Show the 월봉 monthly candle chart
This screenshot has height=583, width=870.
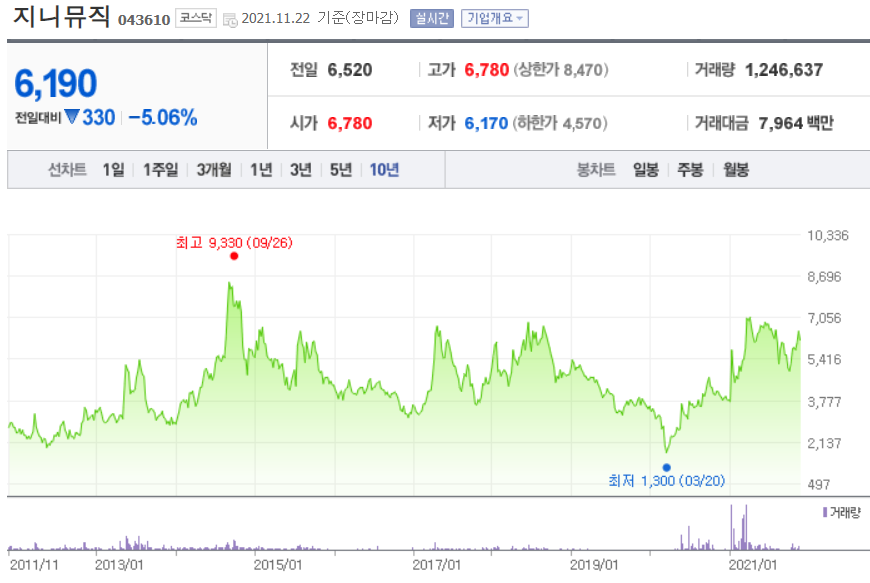click(x=736, y=170)
